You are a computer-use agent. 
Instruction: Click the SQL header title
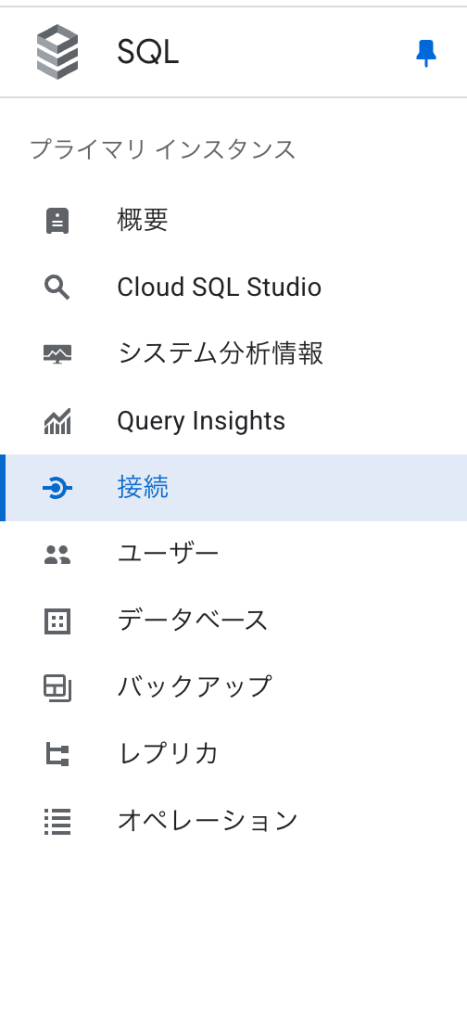click(148, 52)
